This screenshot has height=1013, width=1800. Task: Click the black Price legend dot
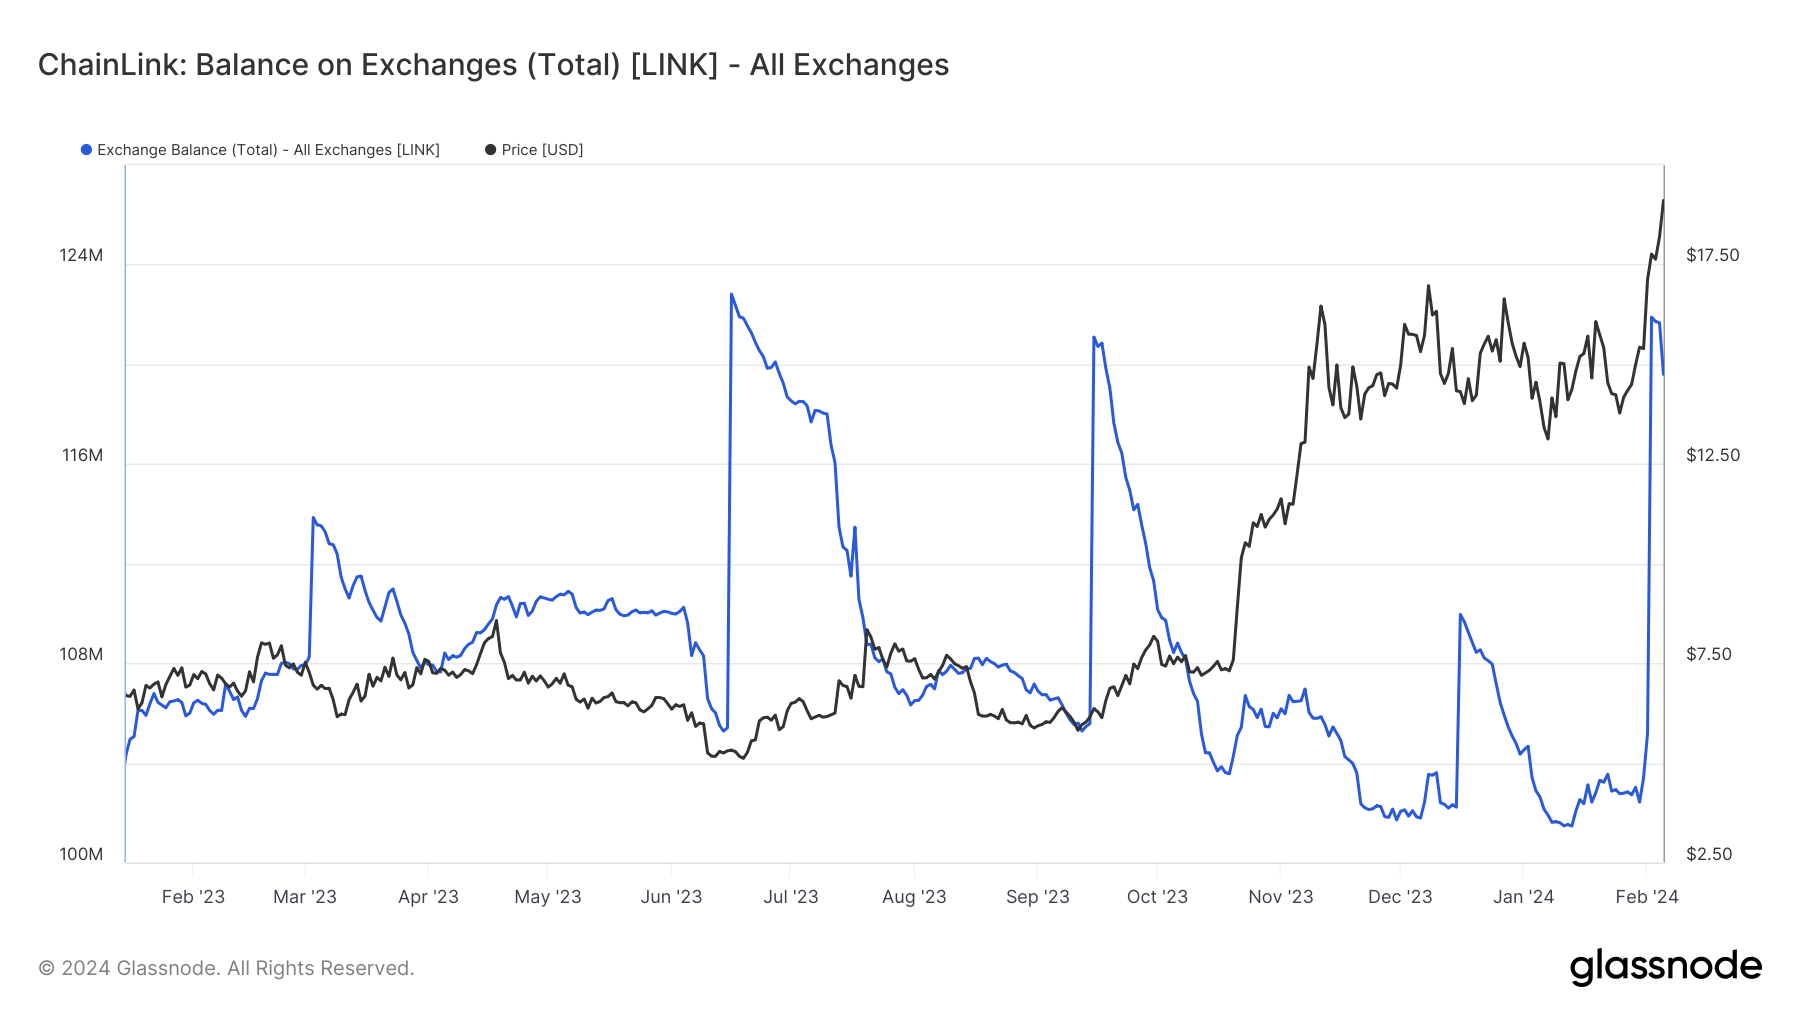[490, 150]
